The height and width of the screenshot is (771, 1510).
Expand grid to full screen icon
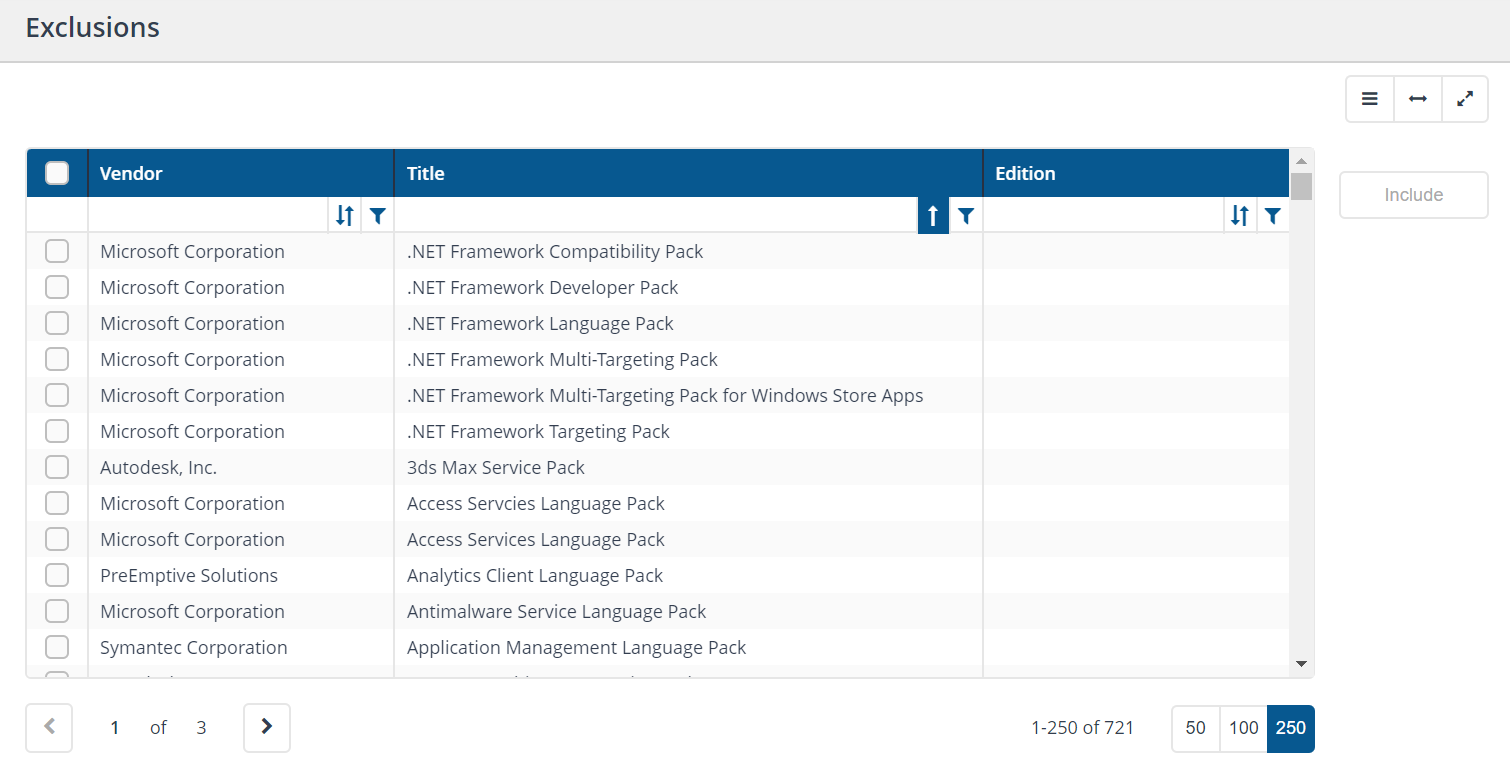pyautogui.click(x=1465, y=99)
